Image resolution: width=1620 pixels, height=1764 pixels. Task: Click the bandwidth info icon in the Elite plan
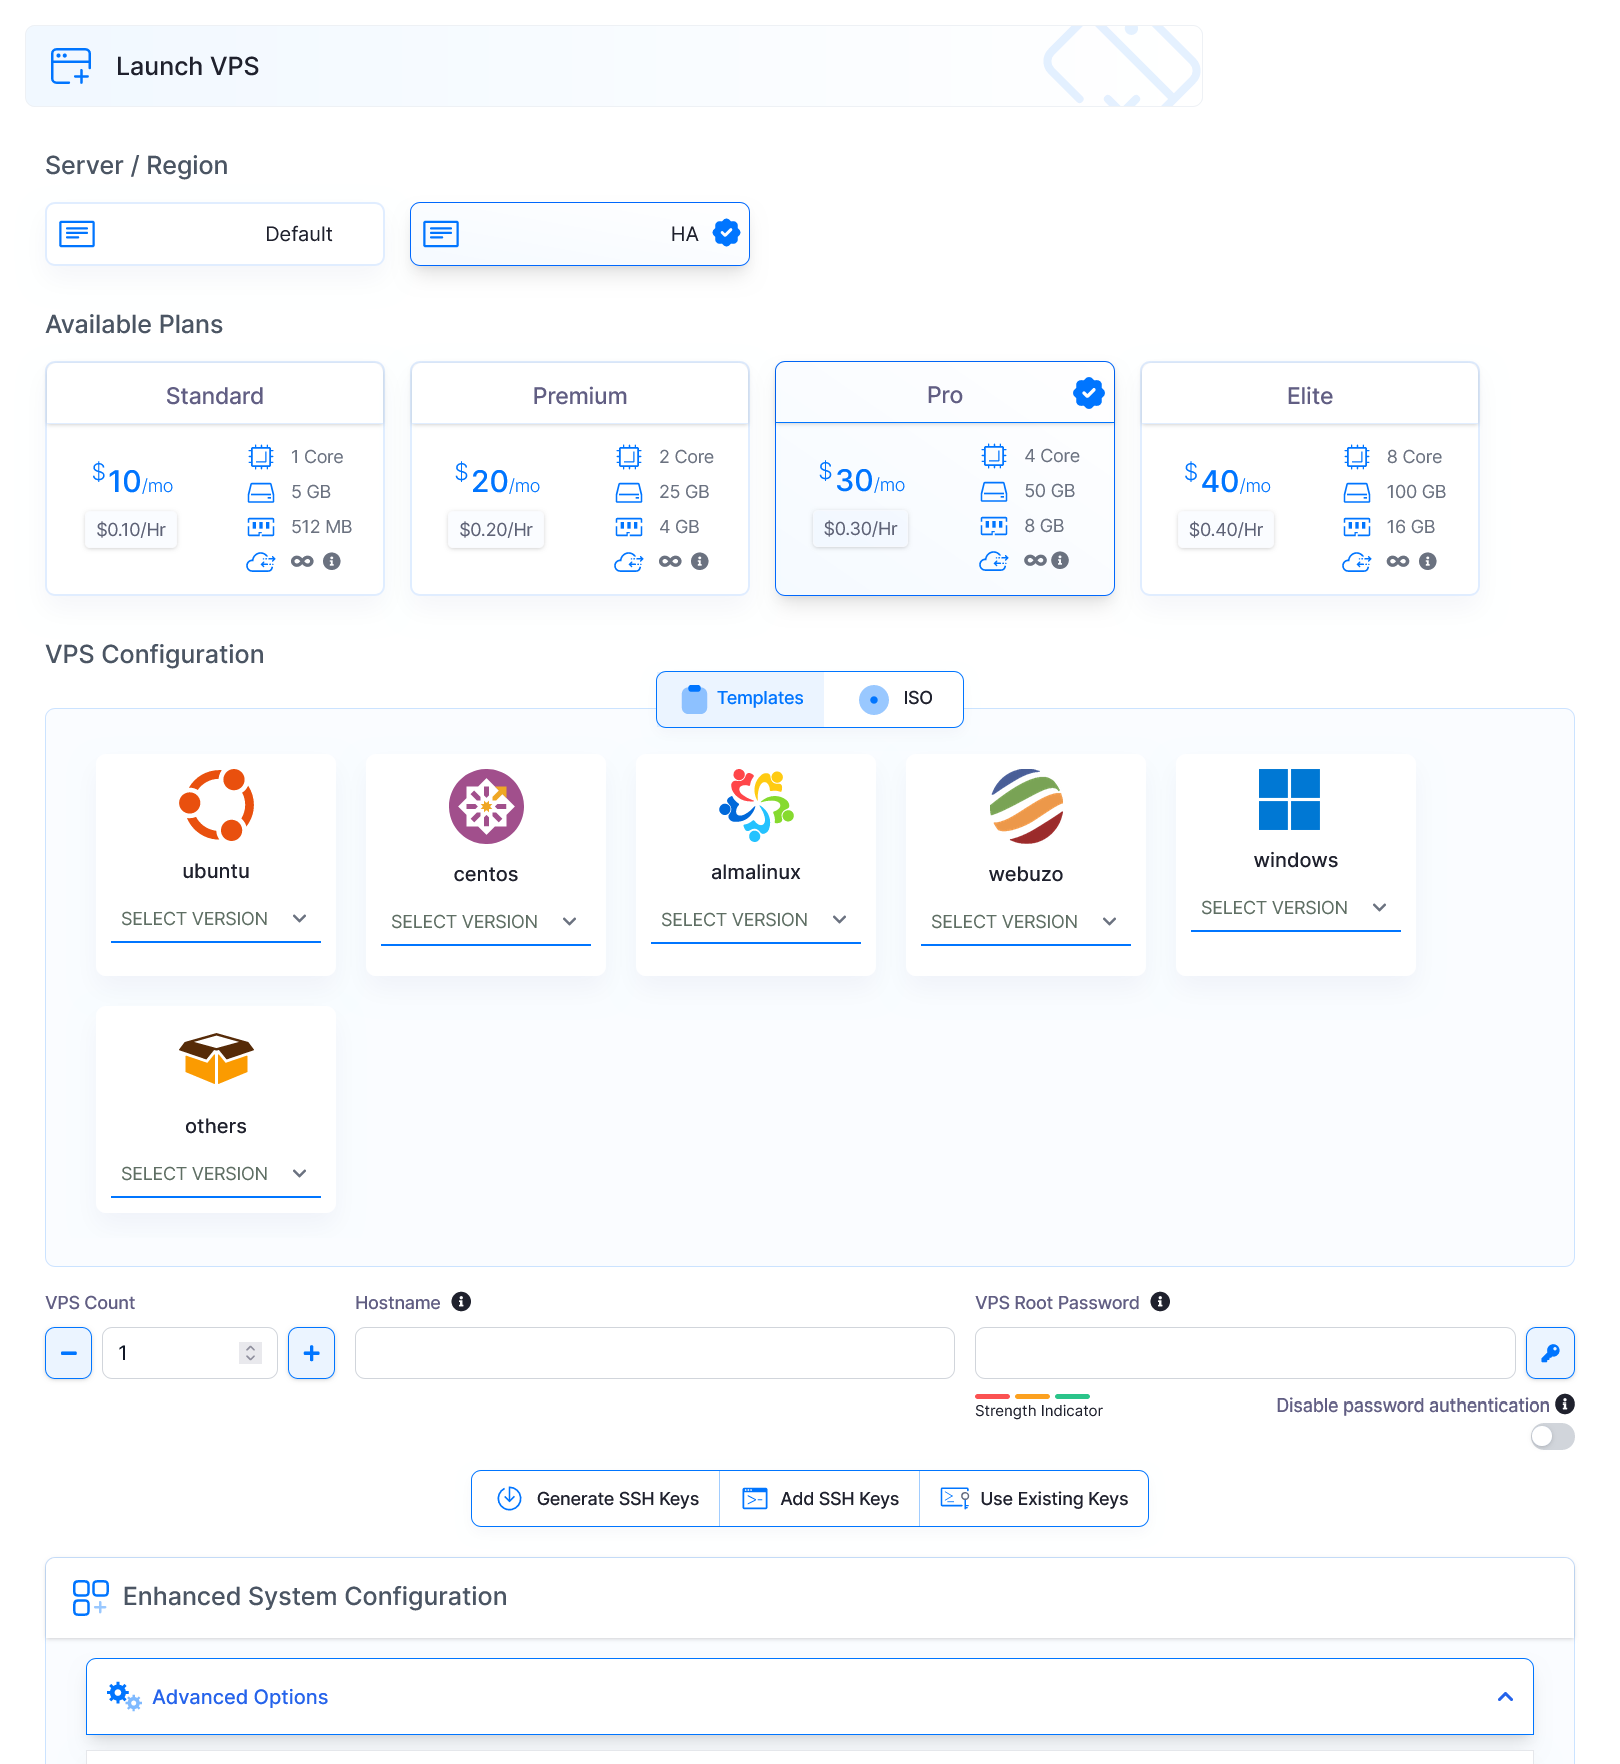[x=1428, y=561]
